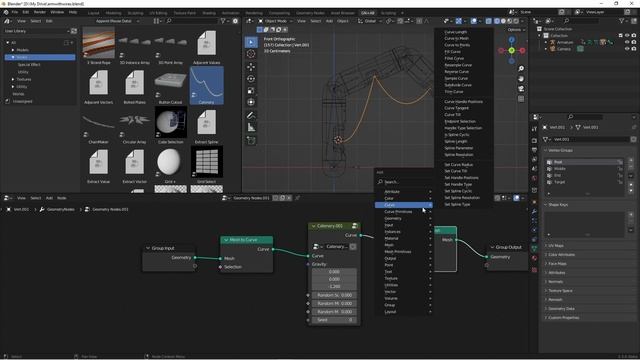Viewport: 640px width, 360px height.
Task: Click the Wireframe shading mode icon
Action: coord(497,21)
